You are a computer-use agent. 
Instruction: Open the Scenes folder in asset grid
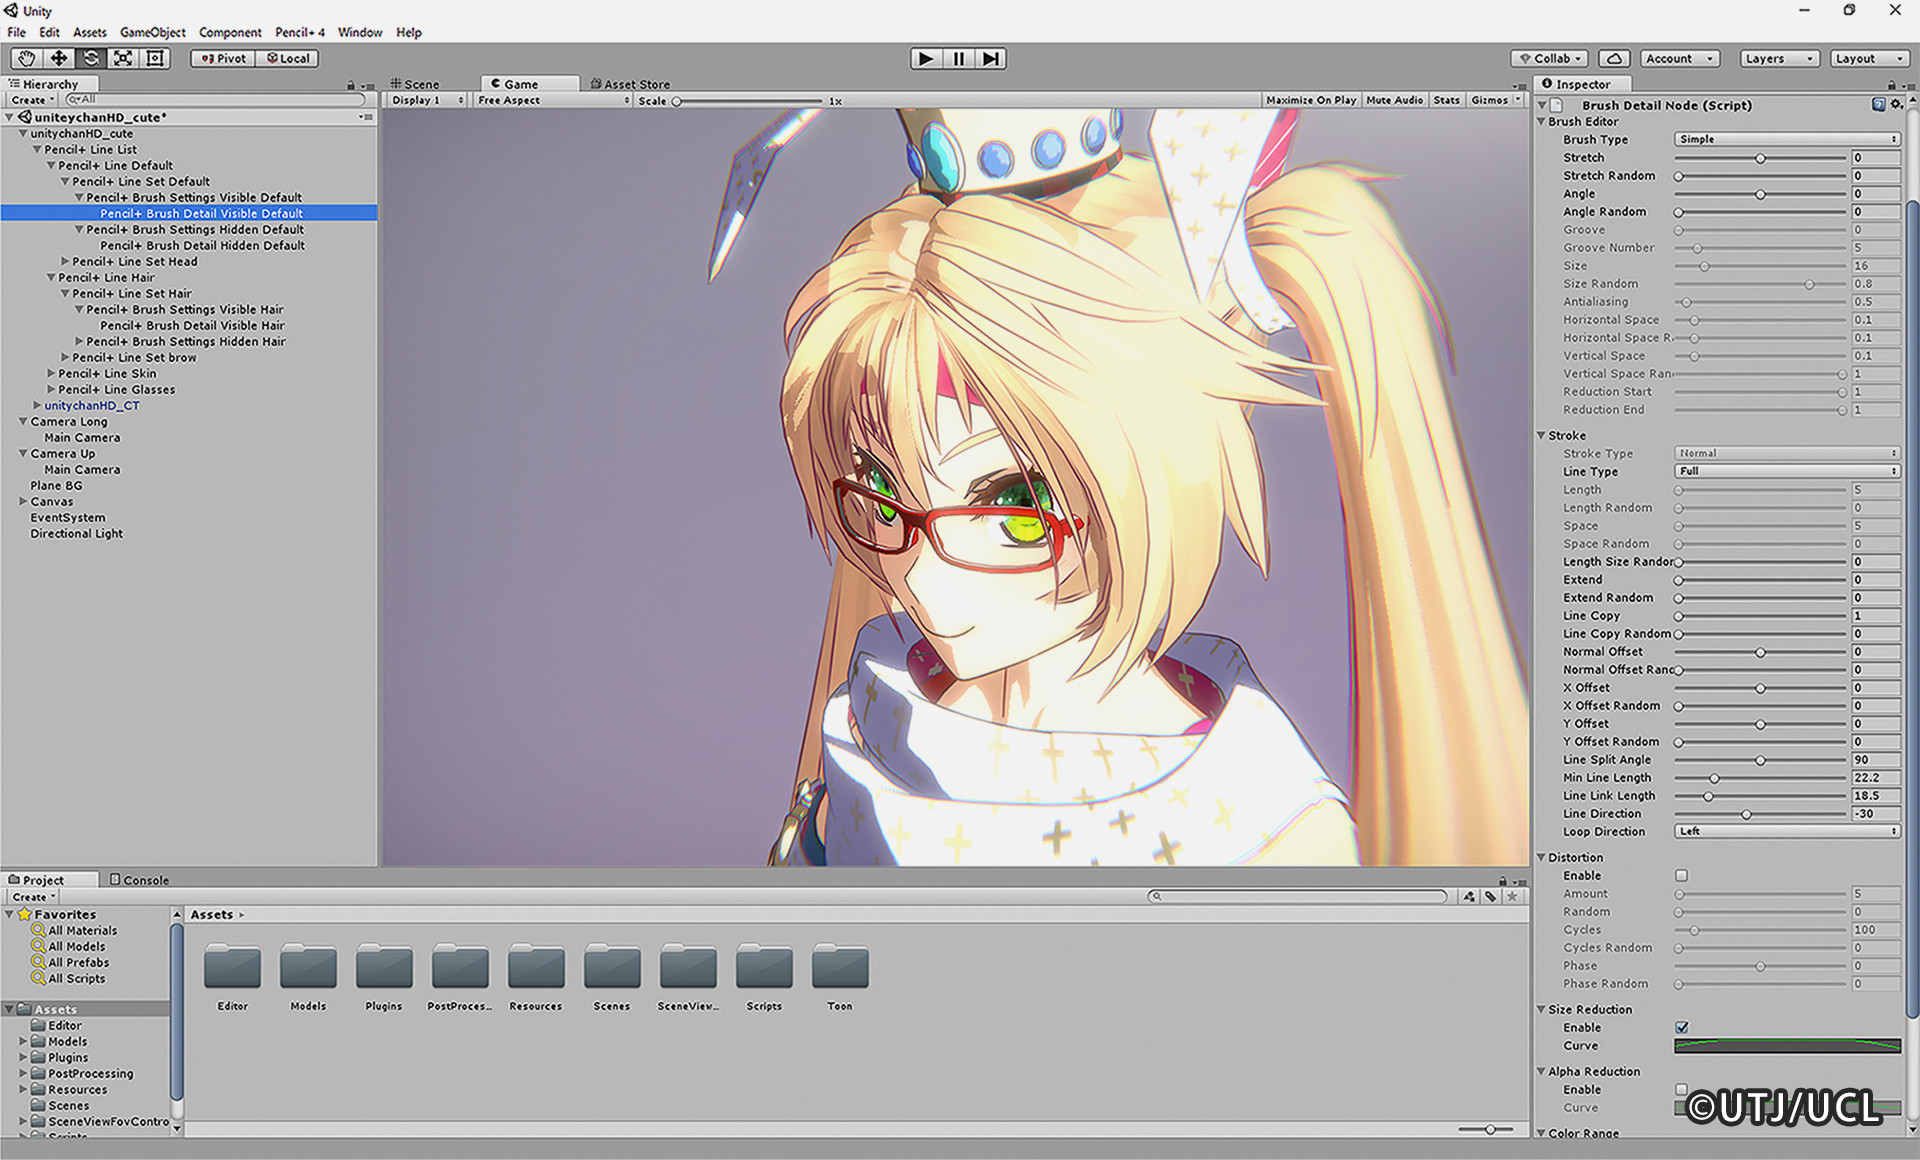pos(612,967)
